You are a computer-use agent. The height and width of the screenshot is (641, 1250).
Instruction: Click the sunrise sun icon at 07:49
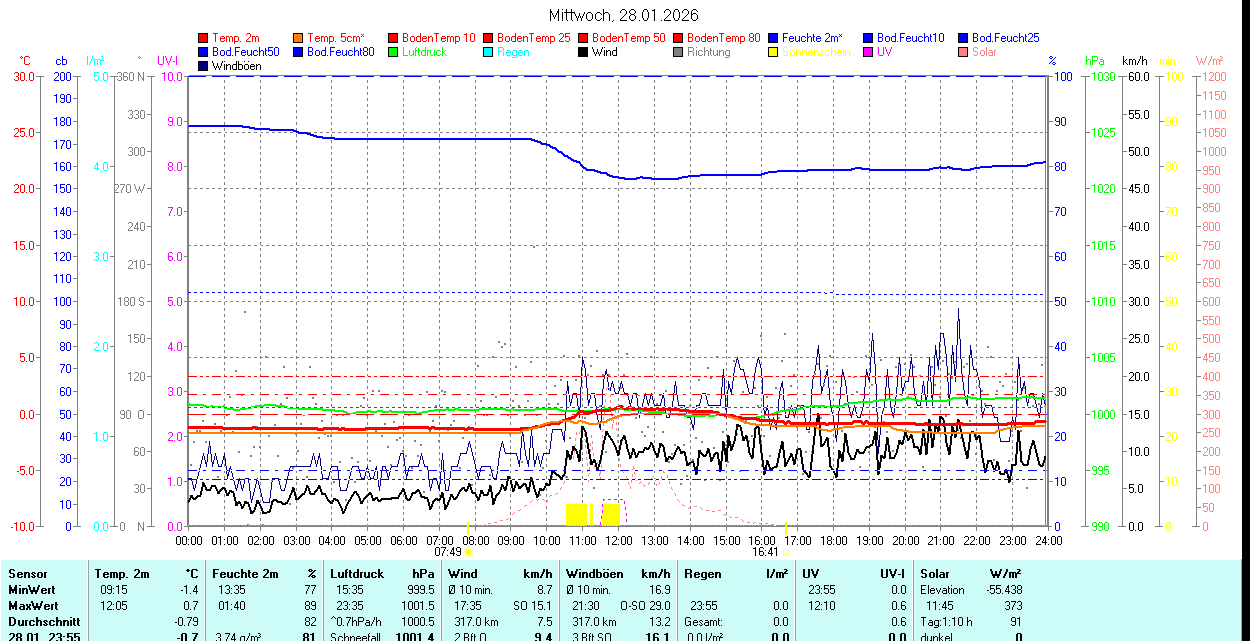(x=469, y=551)
